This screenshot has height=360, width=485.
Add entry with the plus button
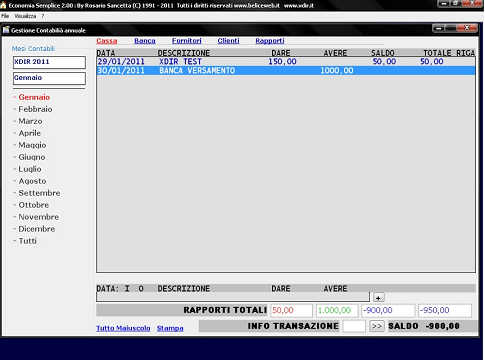378,298
